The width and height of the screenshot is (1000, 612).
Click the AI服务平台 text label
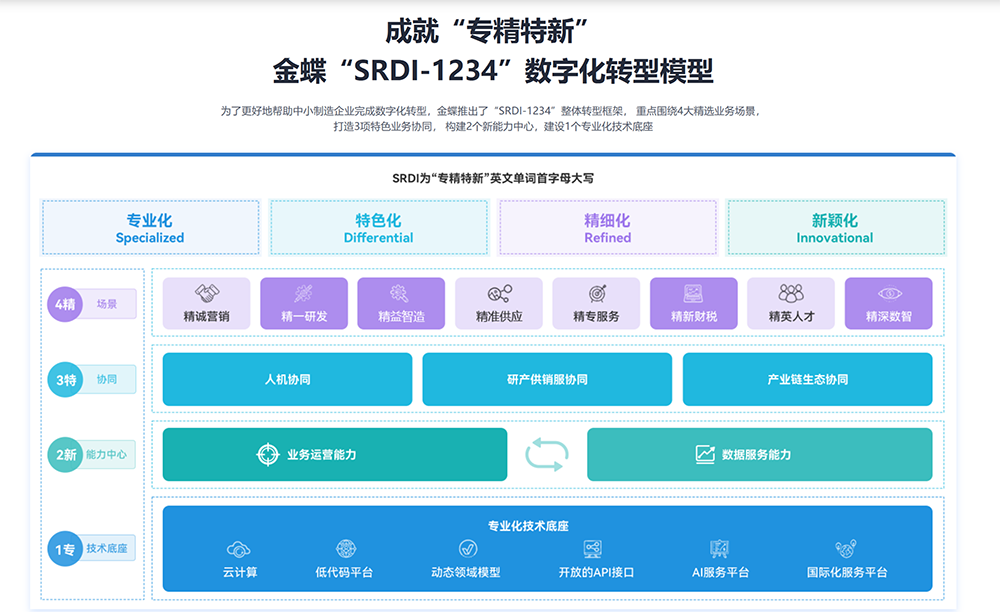[721, 572]
